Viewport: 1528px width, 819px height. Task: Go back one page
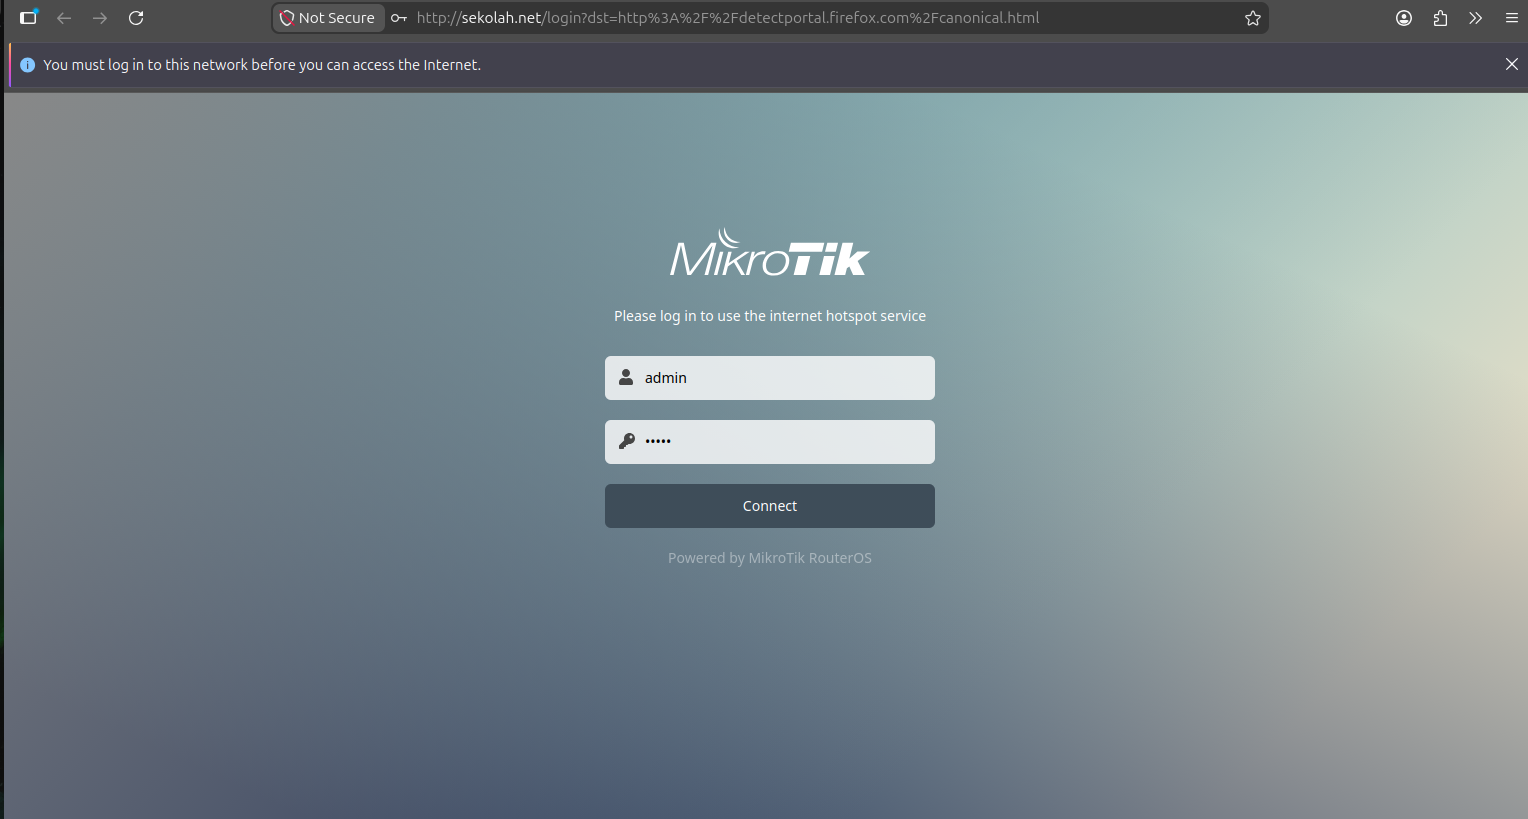click(x=64, y=18)
